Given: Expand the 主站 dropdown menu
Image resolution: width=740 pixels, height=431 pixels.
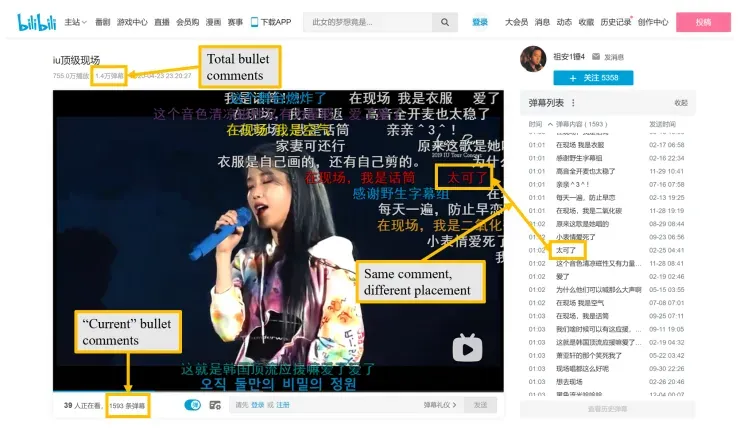Looking at the screenshot, I should coord(76,22).
